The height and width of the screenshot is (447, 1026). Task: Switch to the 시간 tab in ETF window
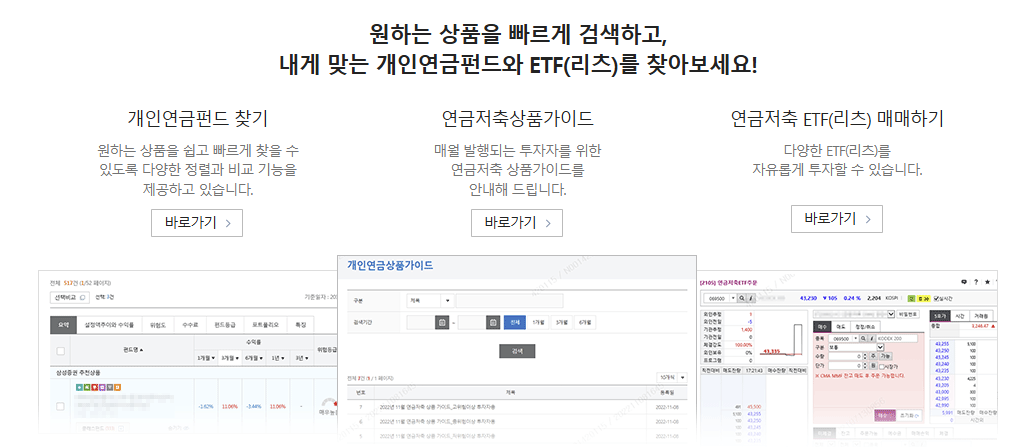[960, 316]
